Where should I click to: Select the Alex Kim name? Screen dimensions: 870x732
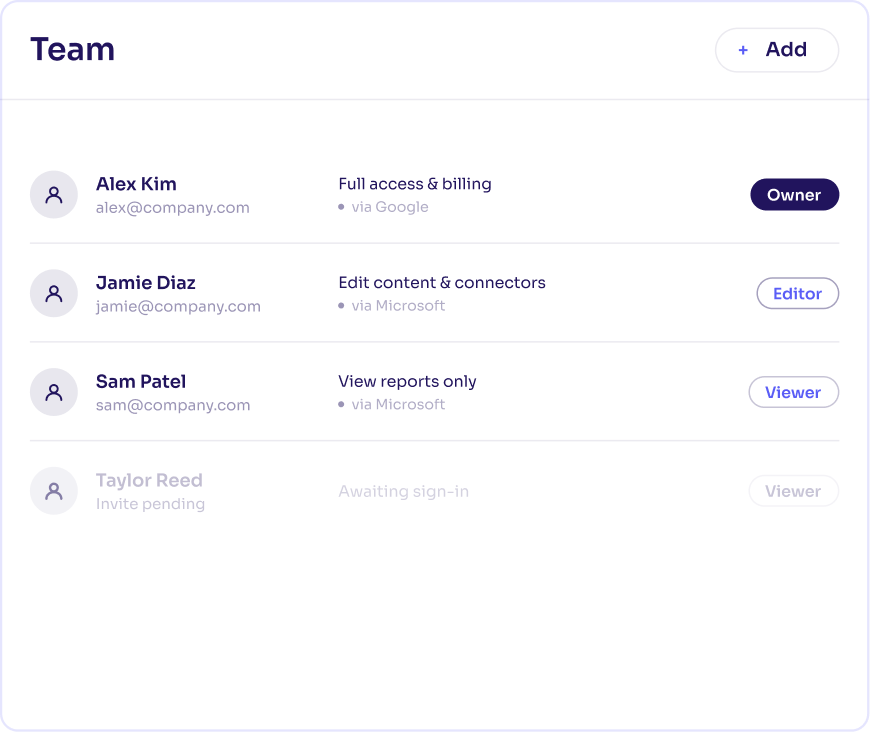pyautogui.click(x=136, y=184)
